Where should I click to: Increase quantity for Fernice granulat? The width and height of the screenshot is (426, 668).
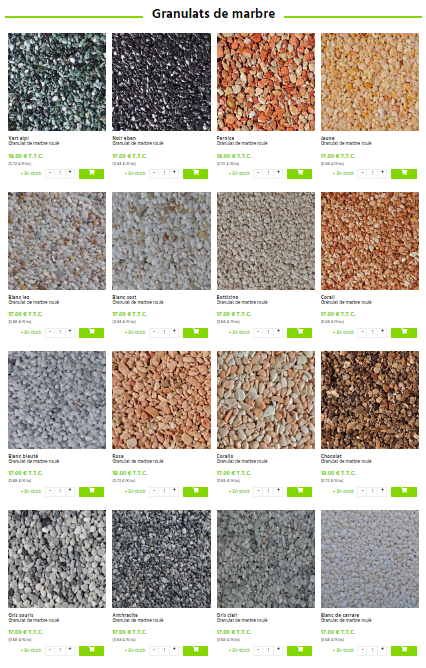point(278,173)
